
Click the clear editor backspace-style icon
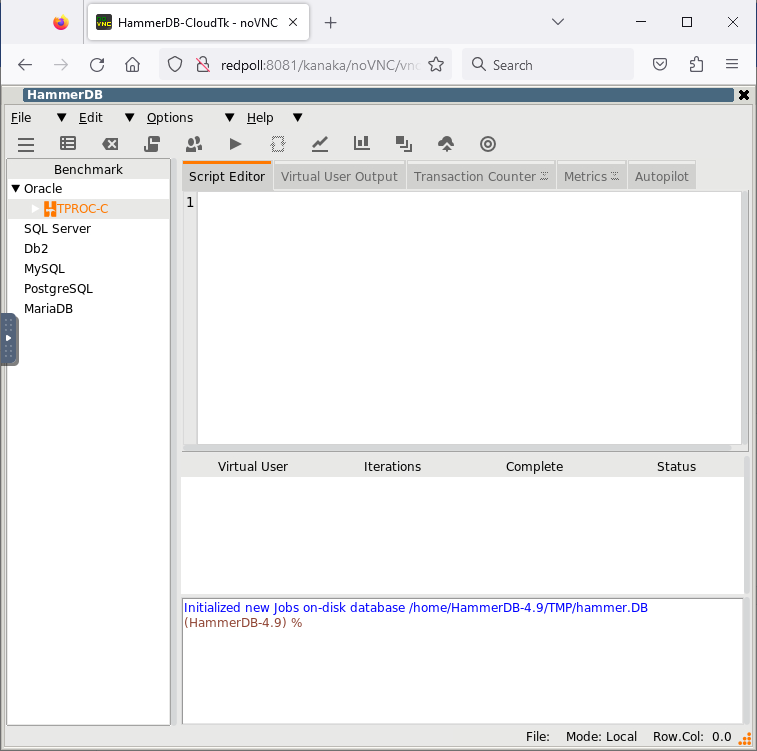pyautogui.click(x=110, y=144)
